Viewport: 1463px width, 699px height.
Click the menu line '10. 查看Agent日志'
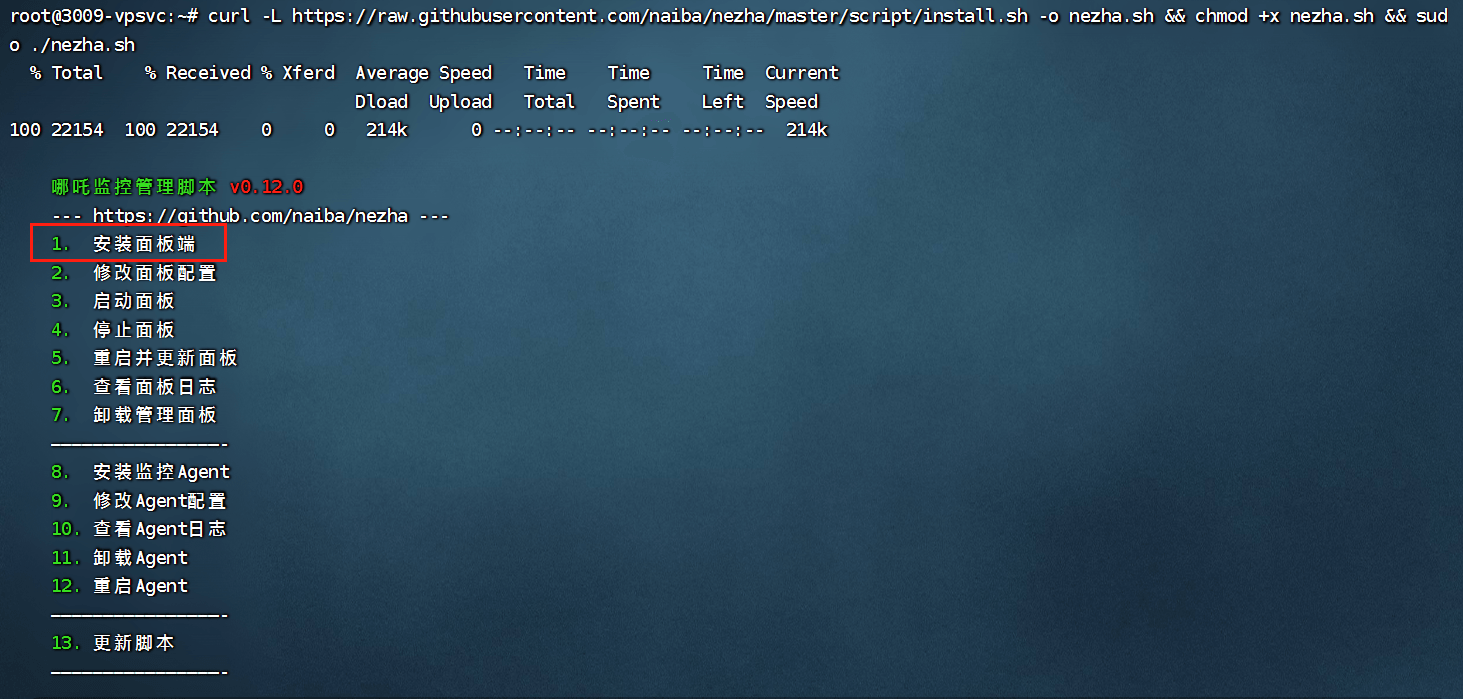(139, 529)
